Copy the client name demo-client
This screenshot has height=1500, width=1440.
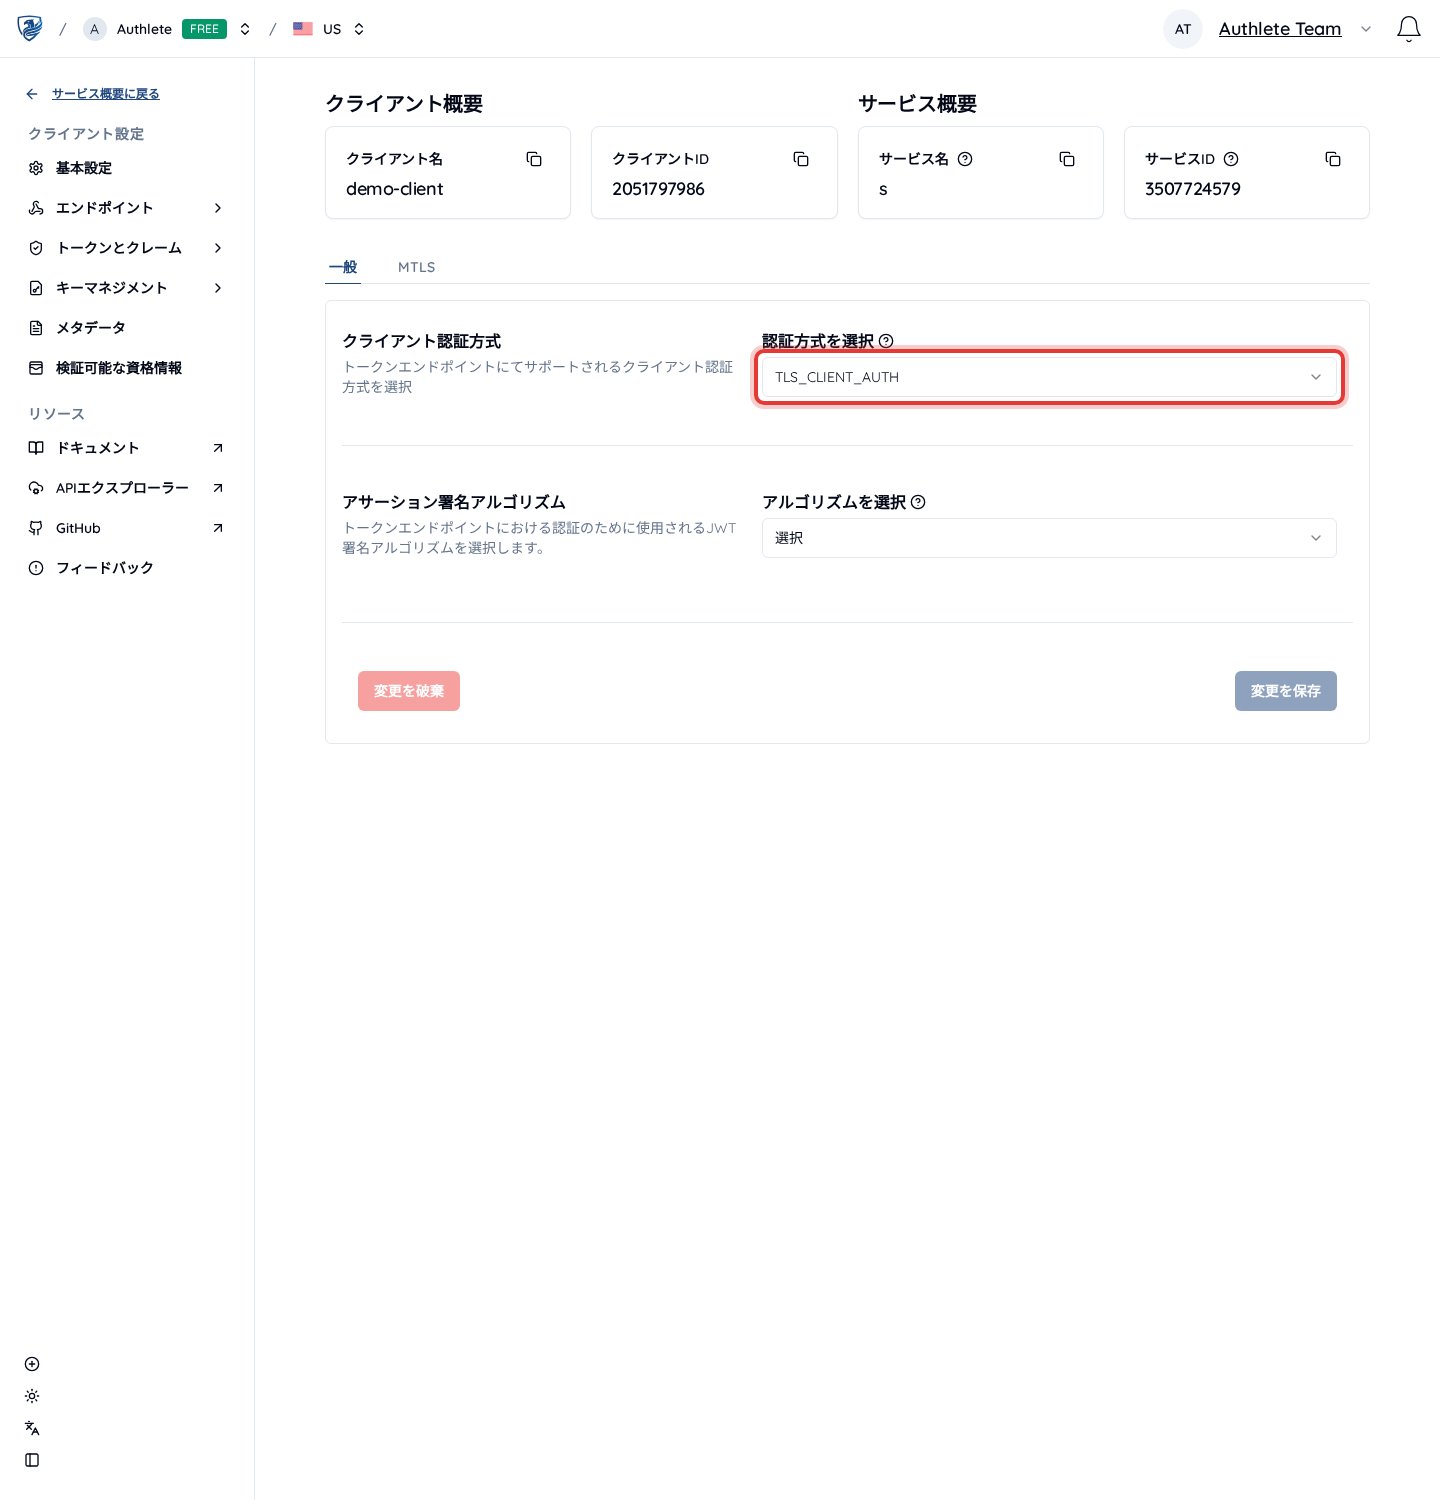click(534, 159)
